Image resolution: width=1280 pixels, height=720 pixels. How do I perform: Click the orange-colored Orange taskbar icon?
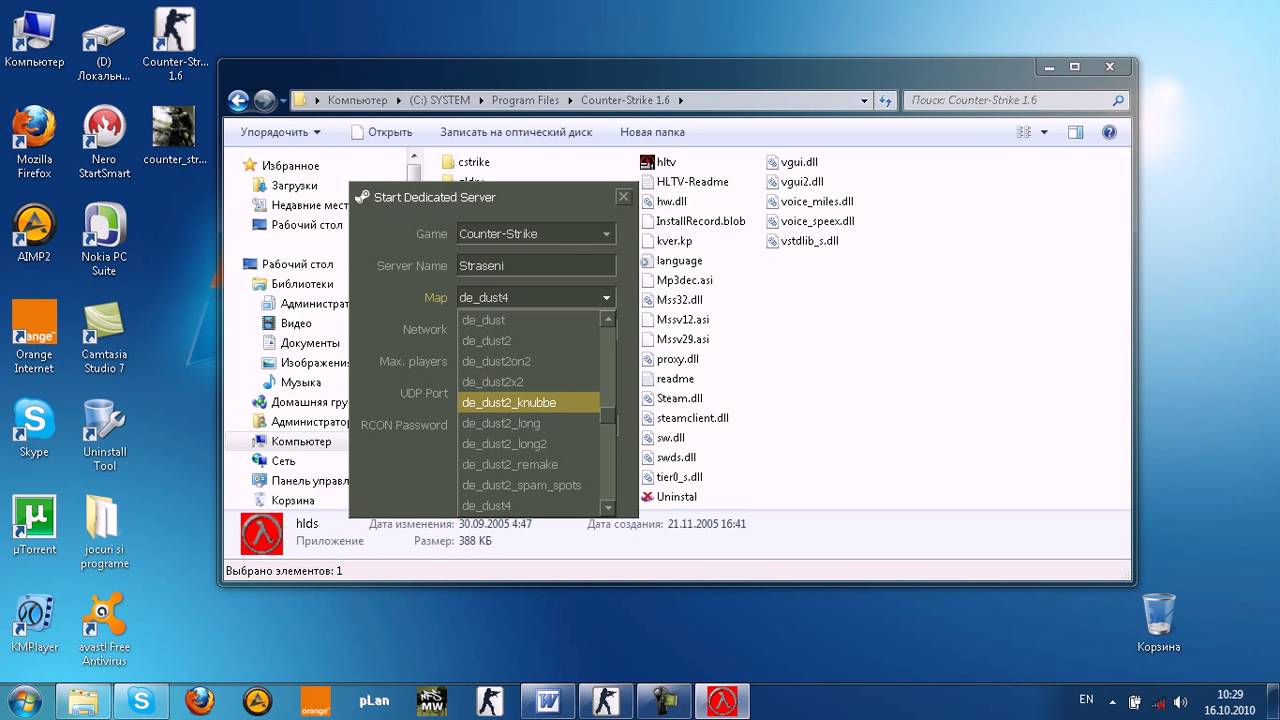click(x=316, y=701)
